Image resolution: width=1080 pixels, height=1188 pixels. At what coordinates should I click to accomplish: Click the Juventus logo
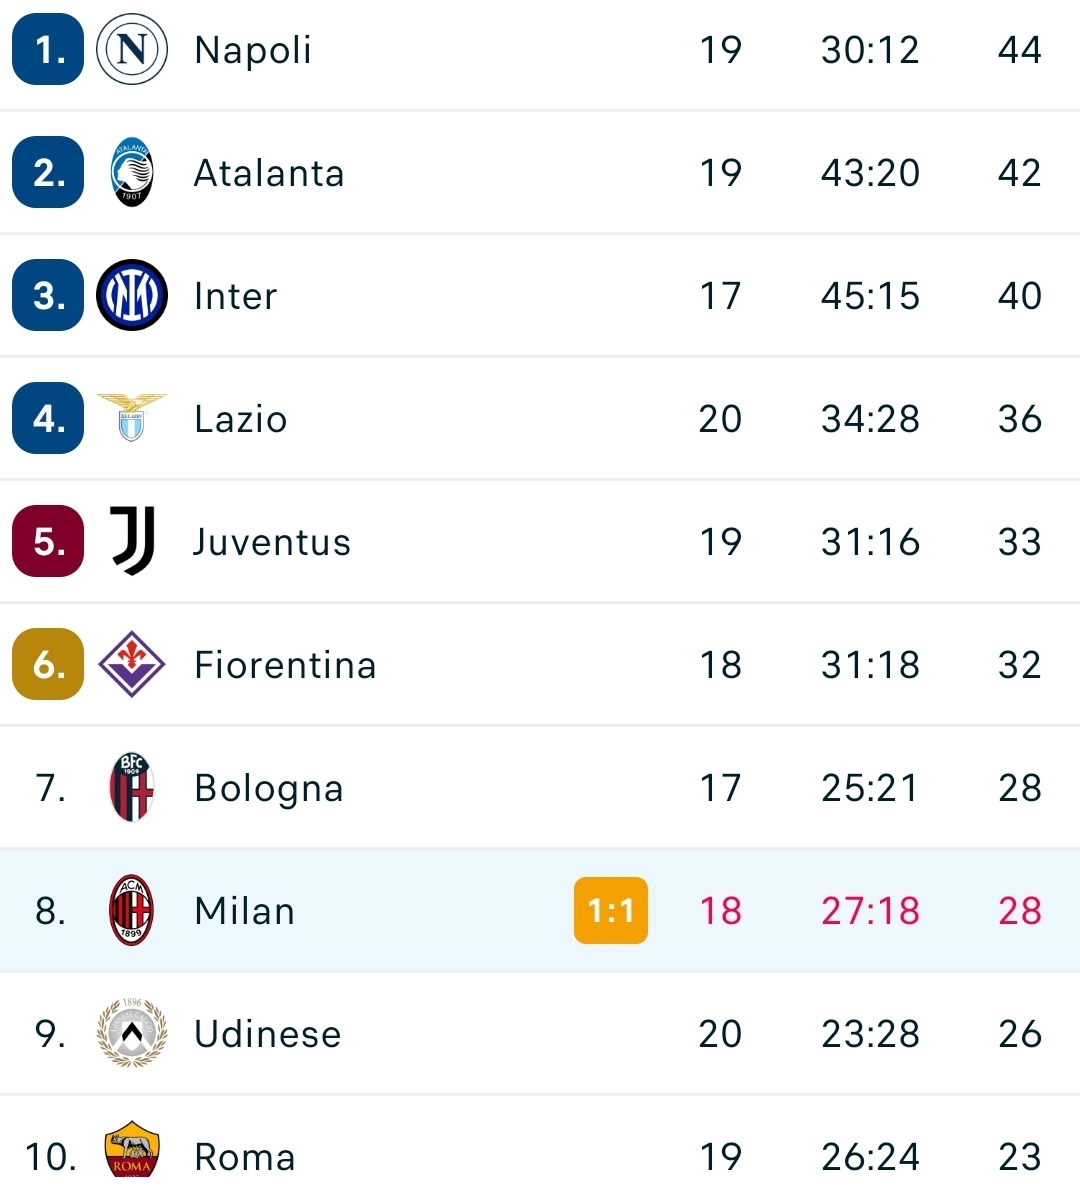131,541
